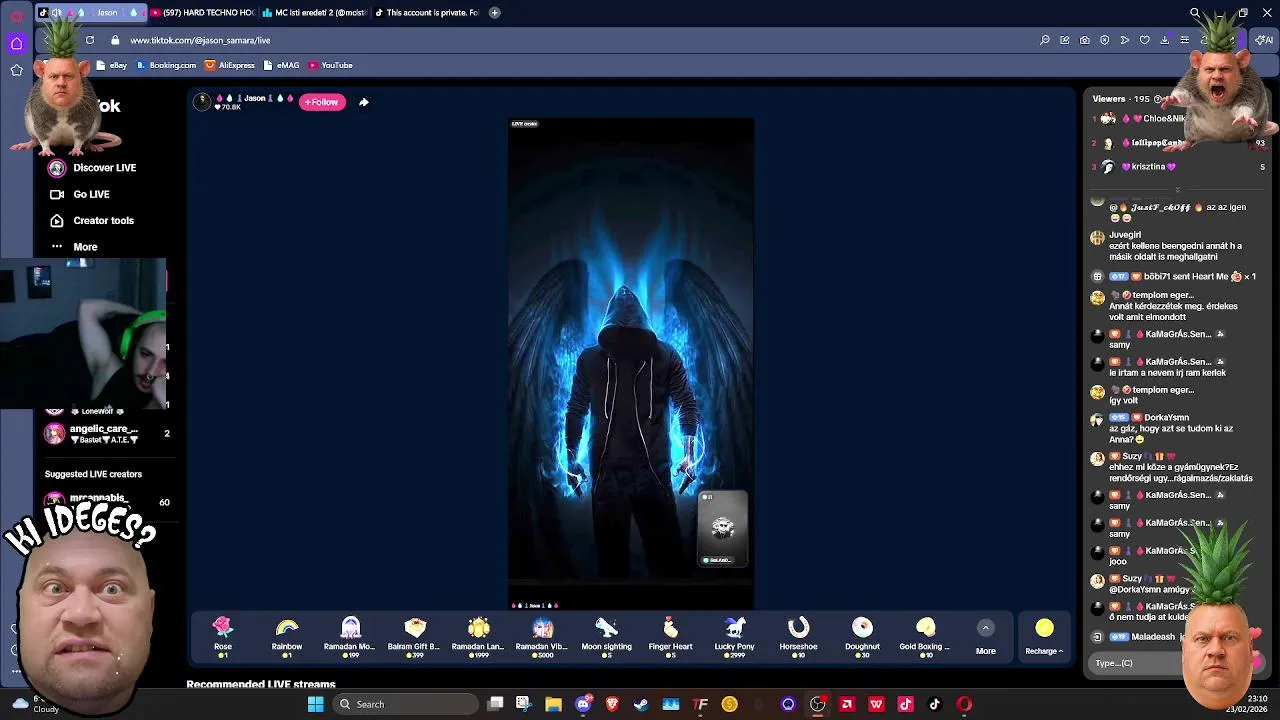Open Creator tools in sidebar
1280x720 pixels.
[x=91, y=220]
